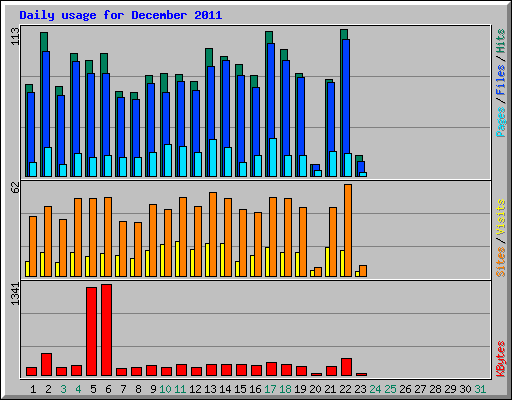Click day 29 on the date axis
512x400 pixels.
coord(450,389)
